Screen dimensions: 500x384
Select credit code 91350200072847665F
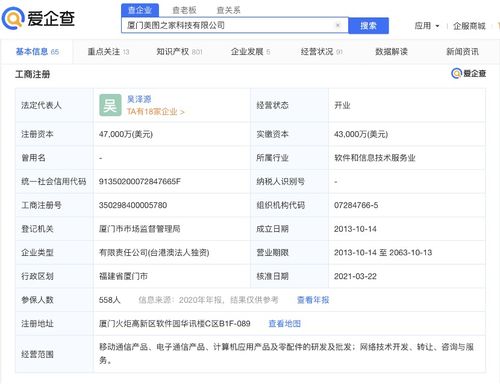[x=140, y=182]
